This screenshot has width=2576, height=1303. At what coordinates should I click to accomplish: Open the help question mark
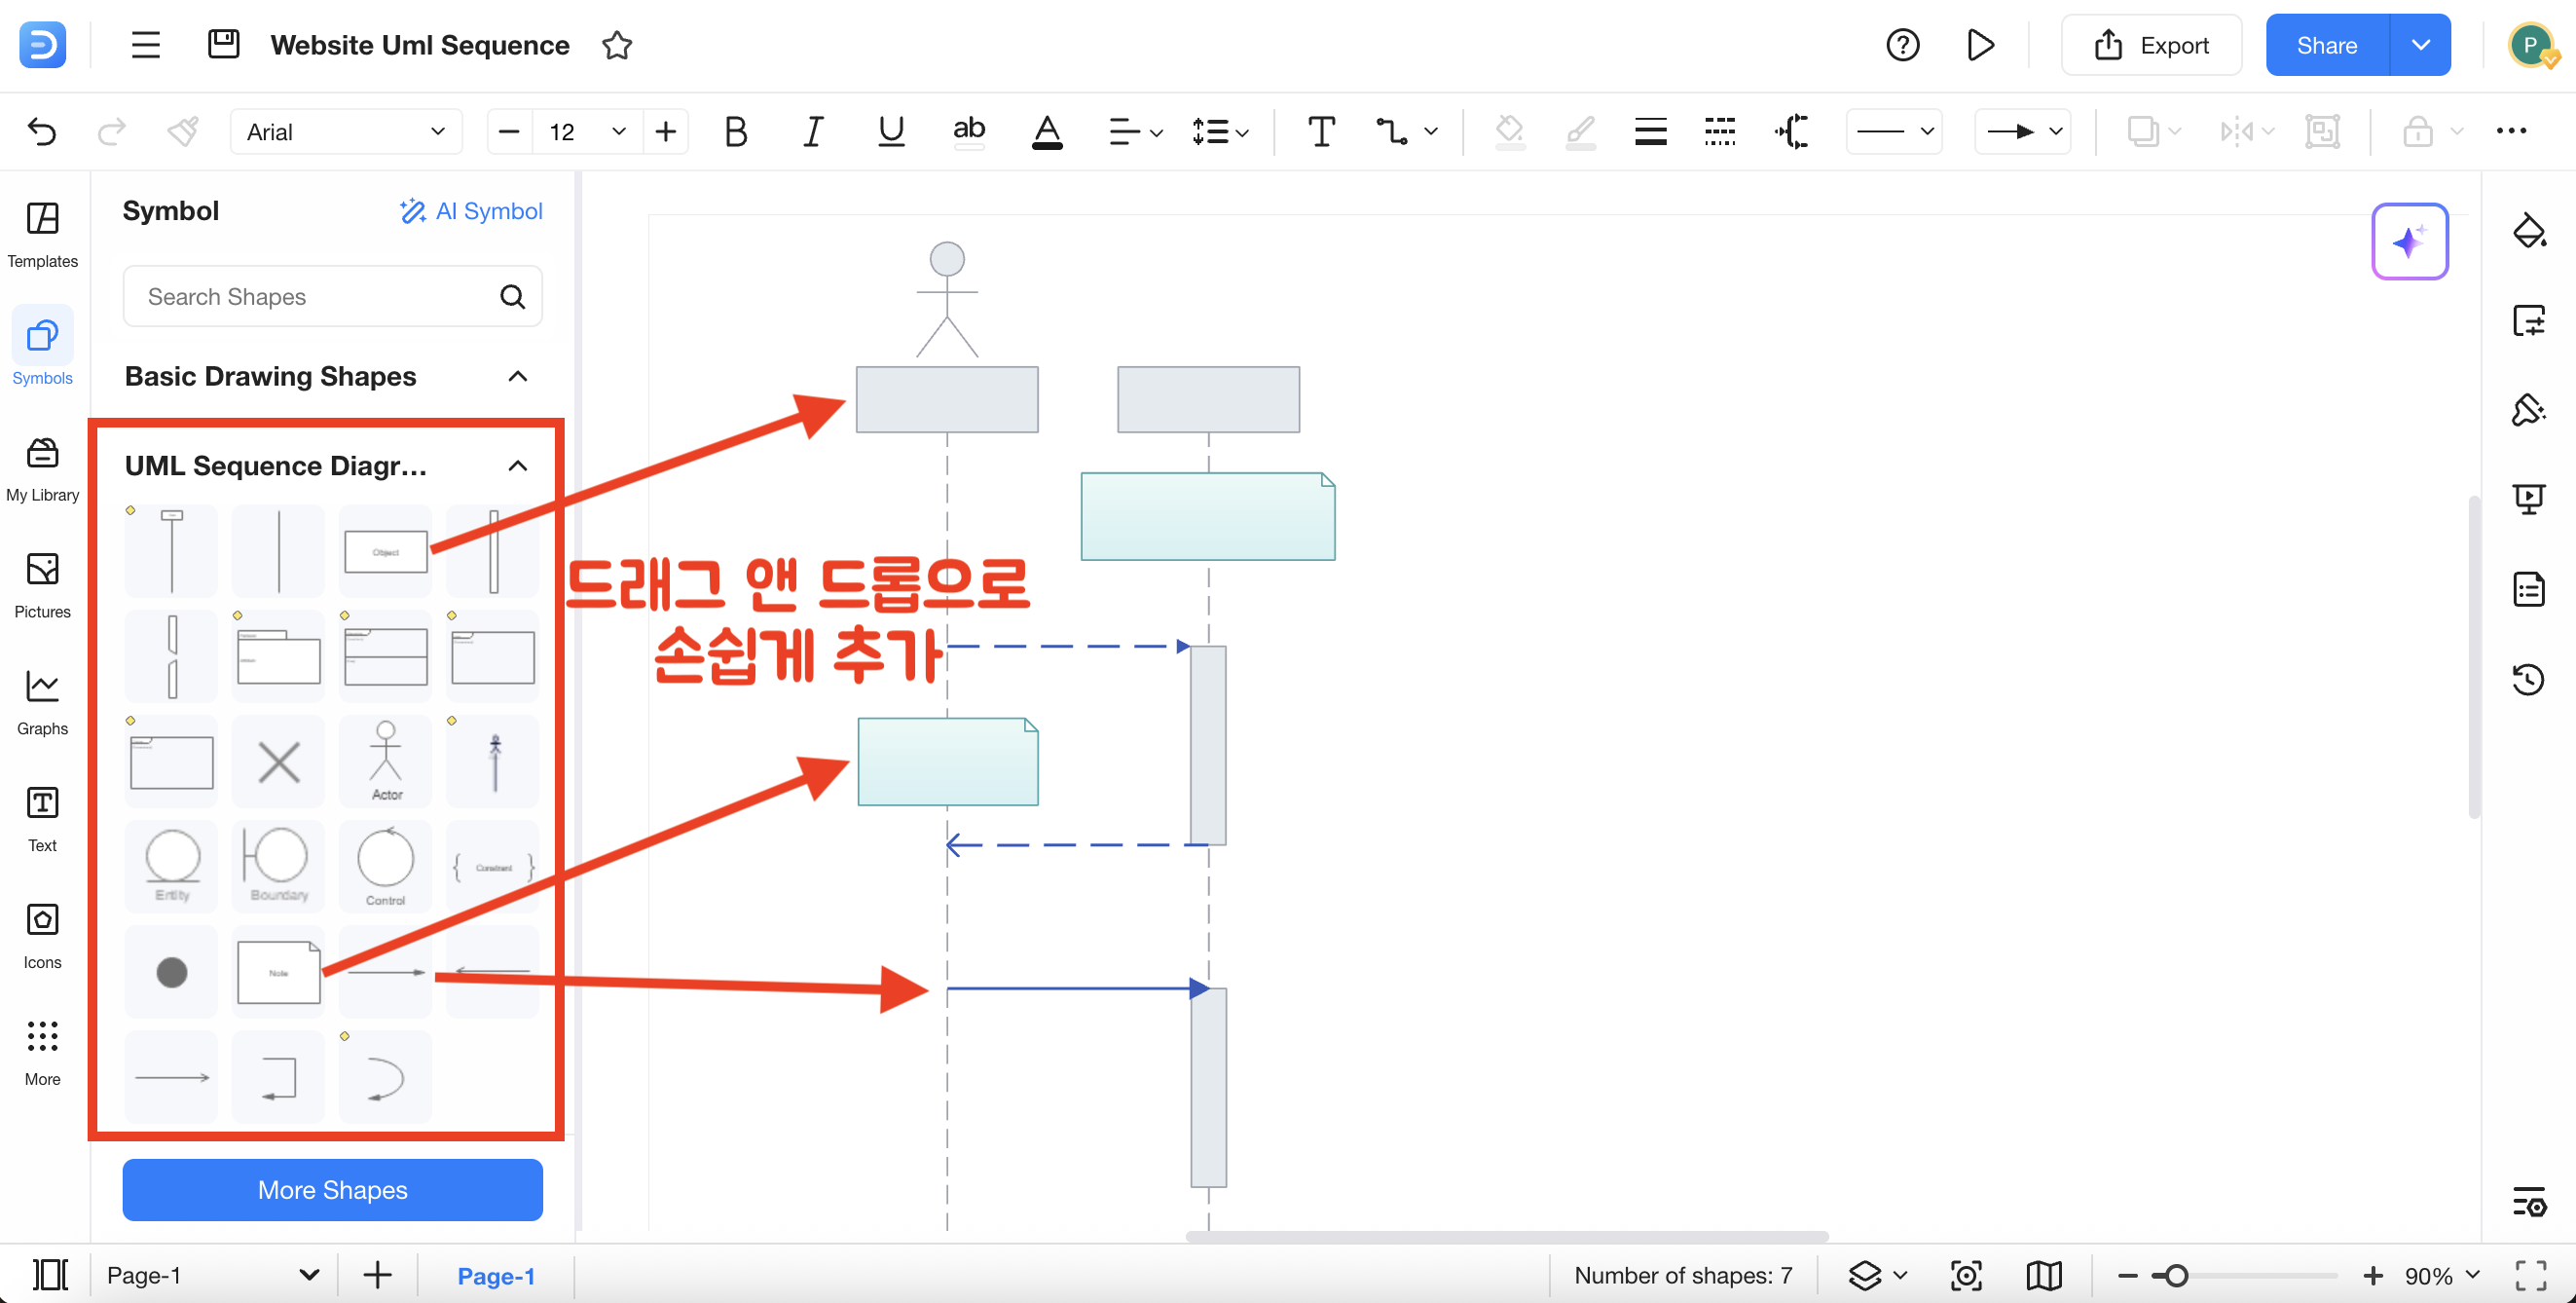tap(1902, 45)
